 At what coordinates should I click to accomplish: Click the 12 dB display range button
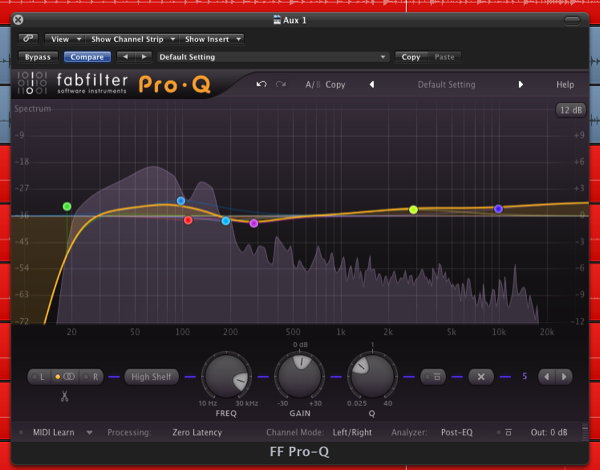(570, 108)
